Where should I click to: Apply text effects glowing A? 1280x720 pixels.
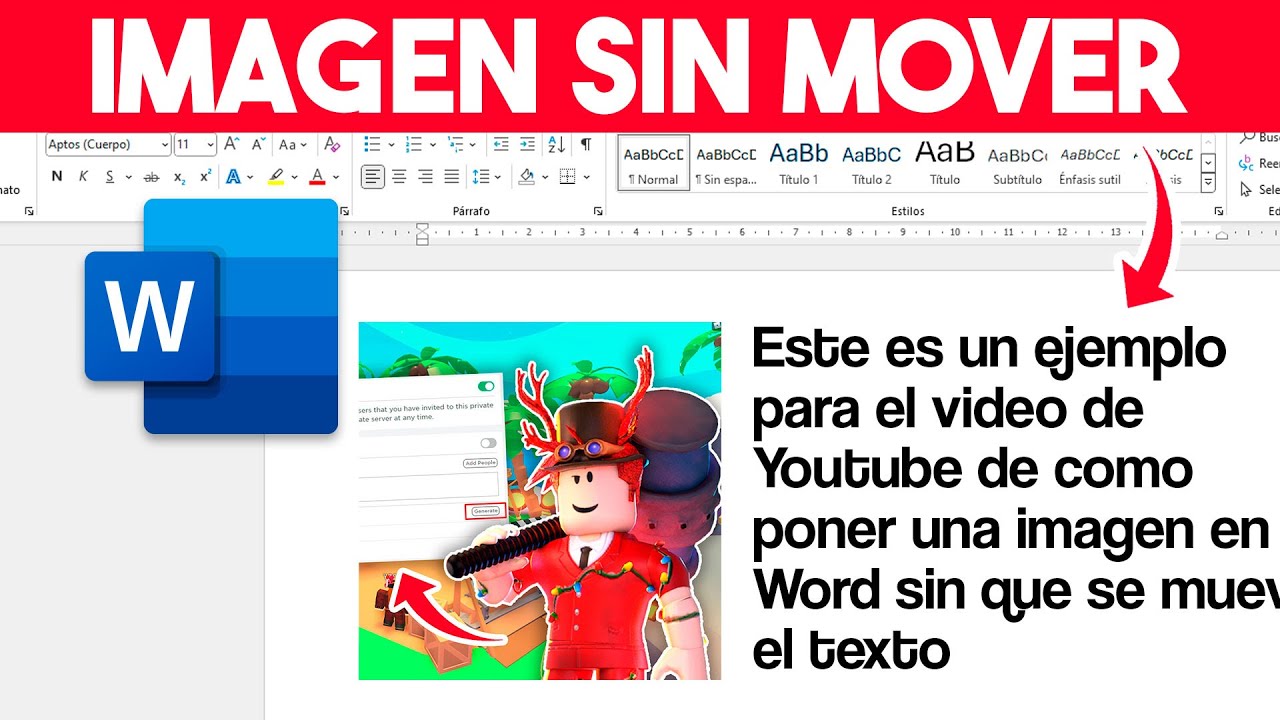coord(233,177)
